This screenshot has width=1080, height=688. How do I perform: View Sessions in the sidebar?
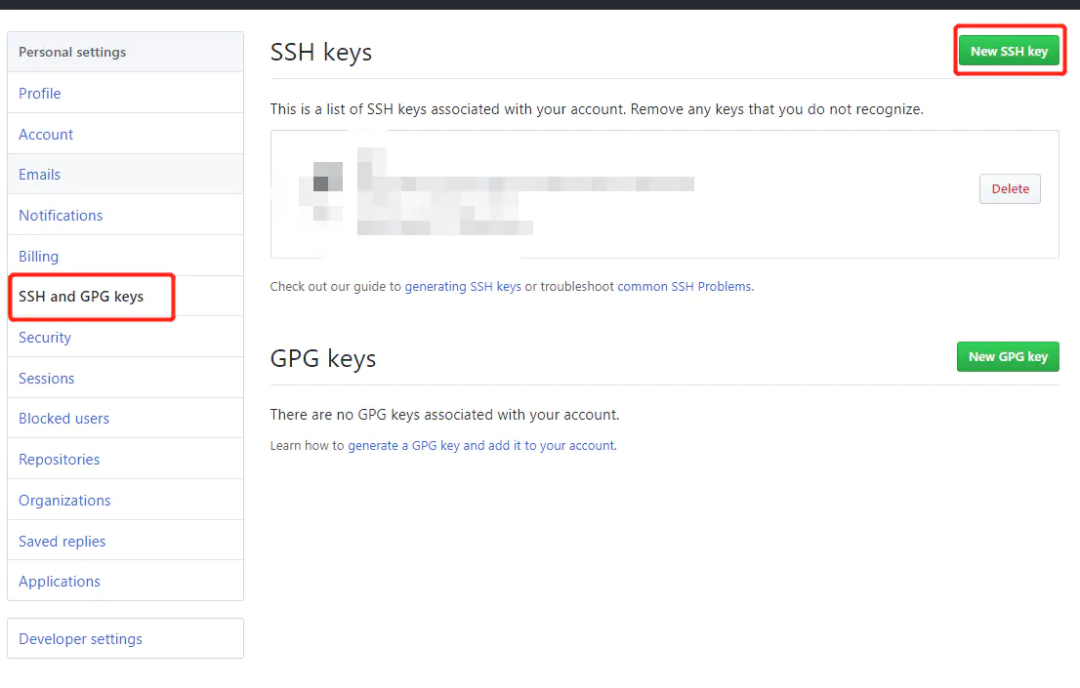pos(47,378)
